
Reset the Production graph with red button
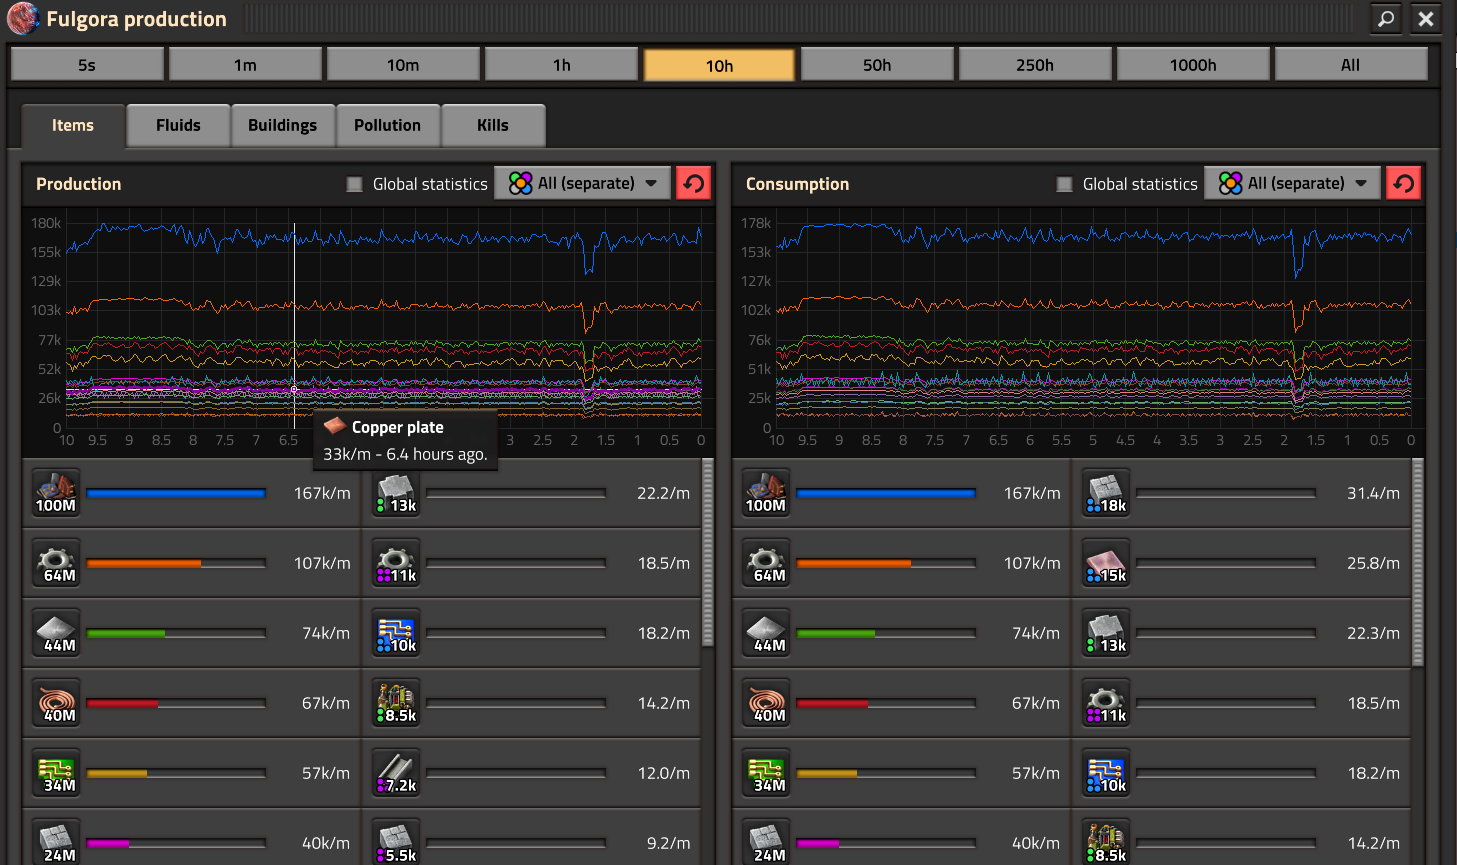tap(693, 183)
